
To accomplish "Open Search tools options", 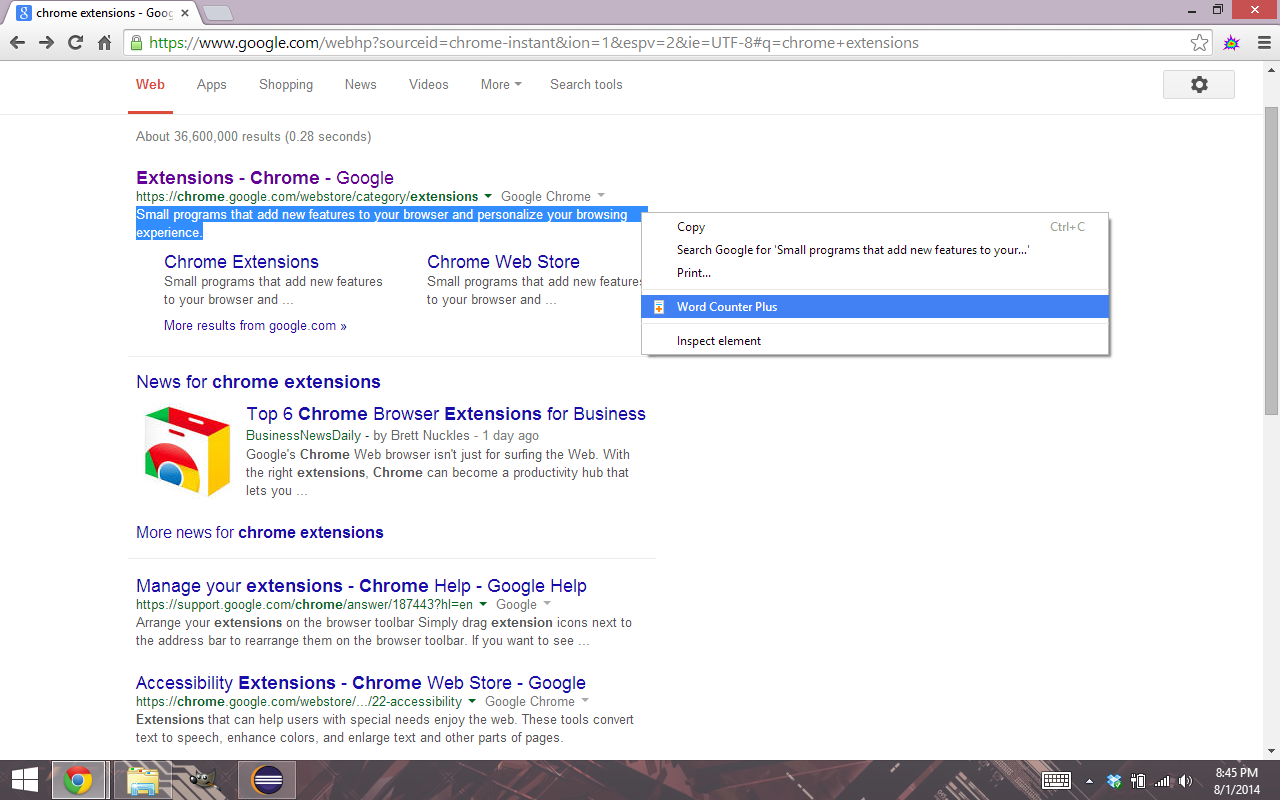I will tap(586, 85).
